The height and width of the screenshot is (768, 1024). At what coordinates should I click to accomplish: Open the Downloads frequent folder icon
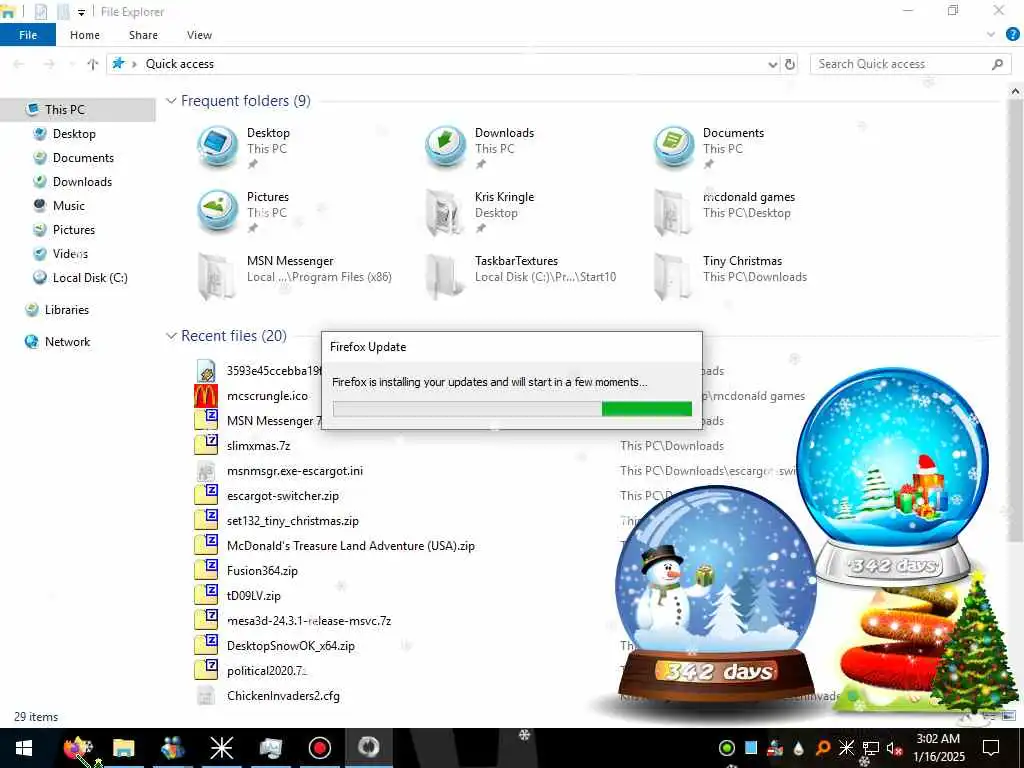(x=446, y=147)
